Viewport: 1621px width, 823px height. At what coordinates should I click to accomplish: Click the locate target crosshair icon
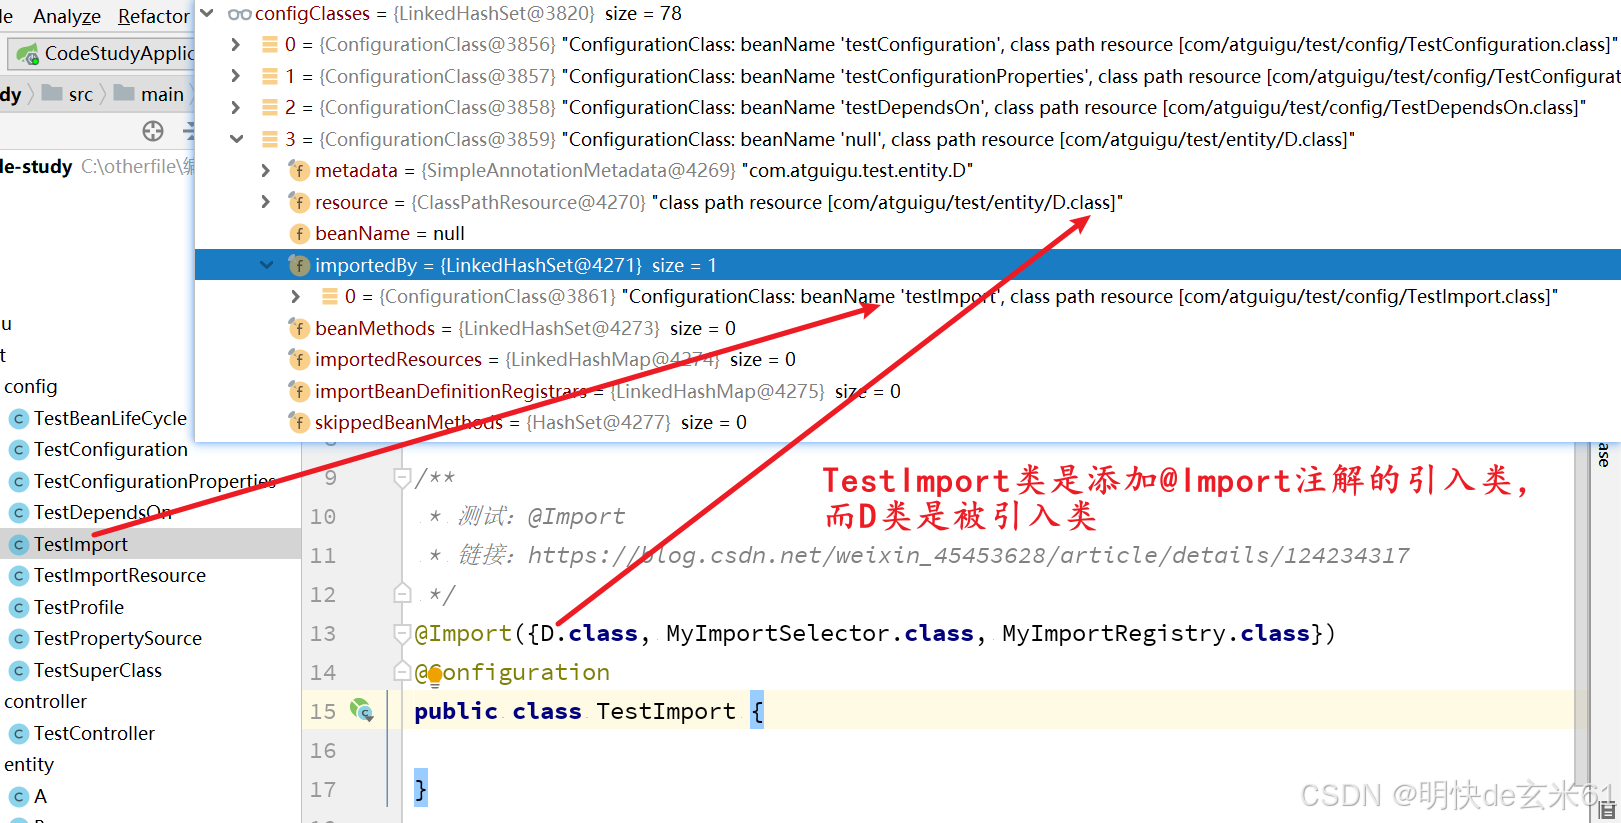point(153,131)
